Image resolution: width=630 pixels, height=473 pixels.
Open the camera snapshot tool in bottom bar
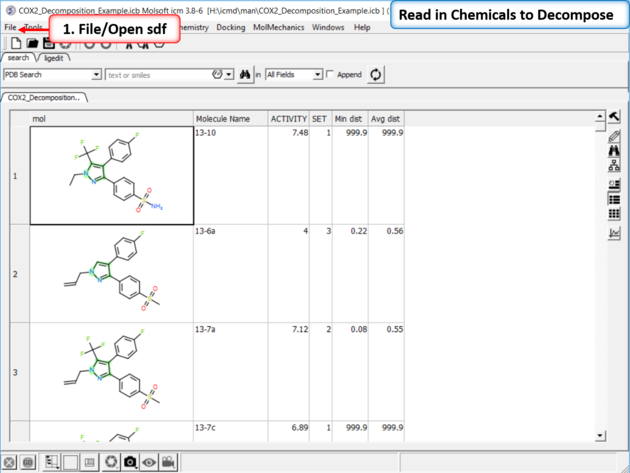pos(130,462)
